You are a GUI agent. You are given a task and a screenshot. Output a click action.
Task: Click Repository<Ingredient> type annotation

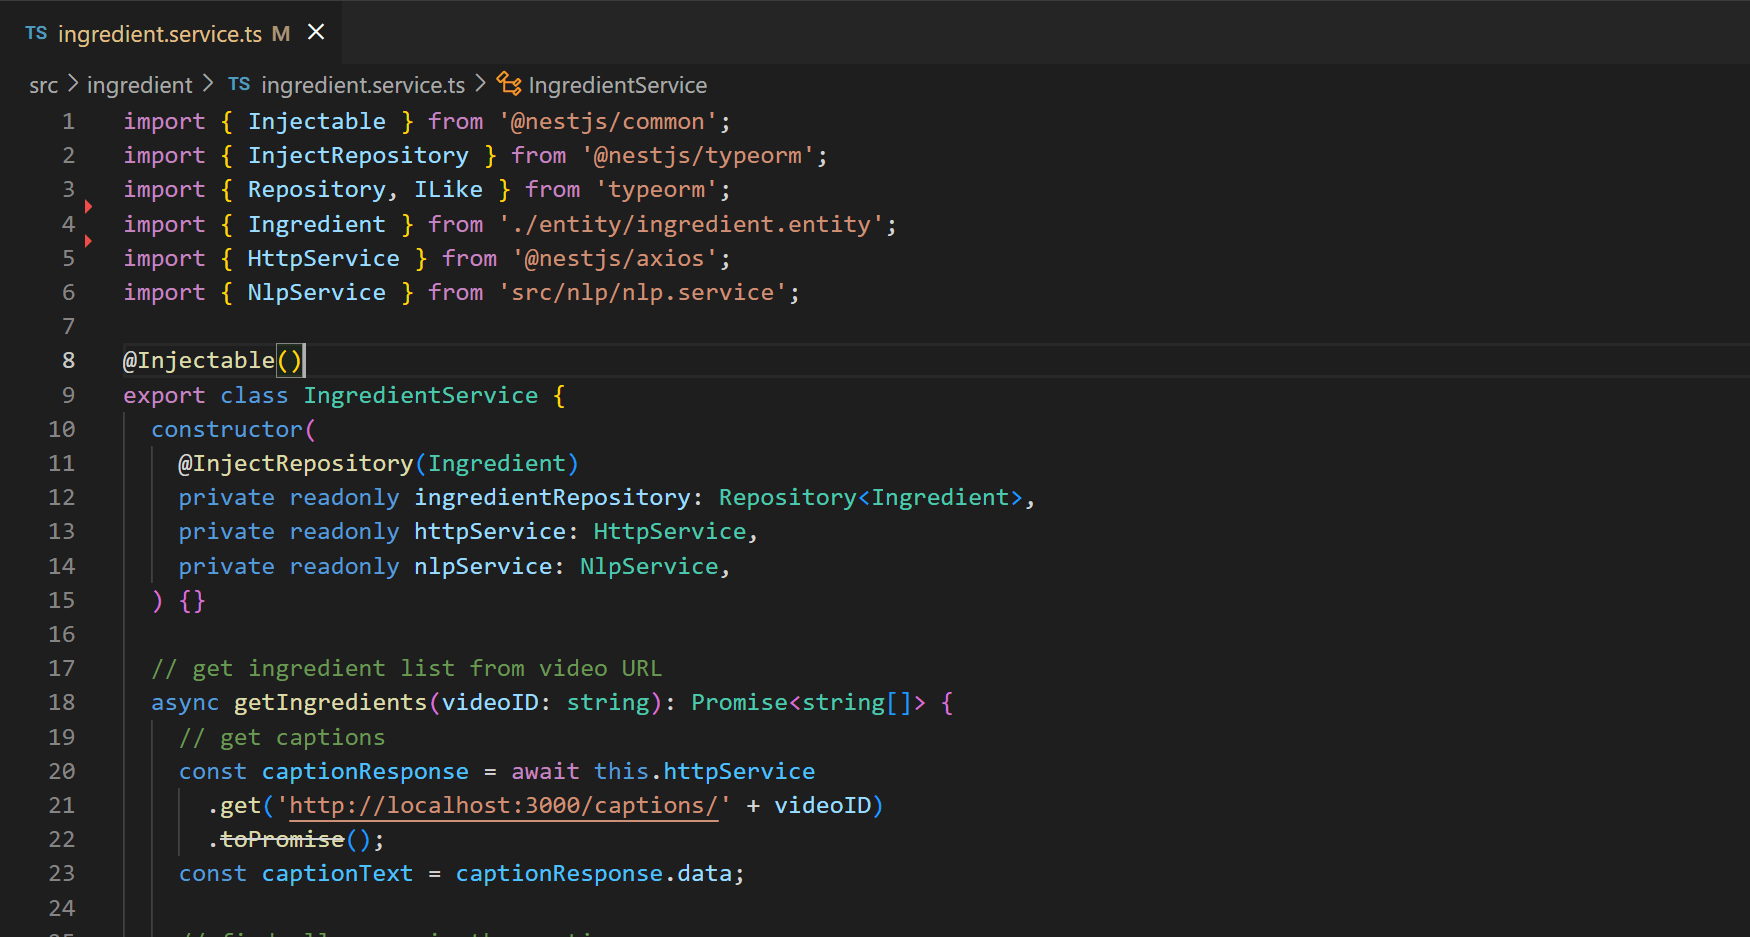pos(870,497)
